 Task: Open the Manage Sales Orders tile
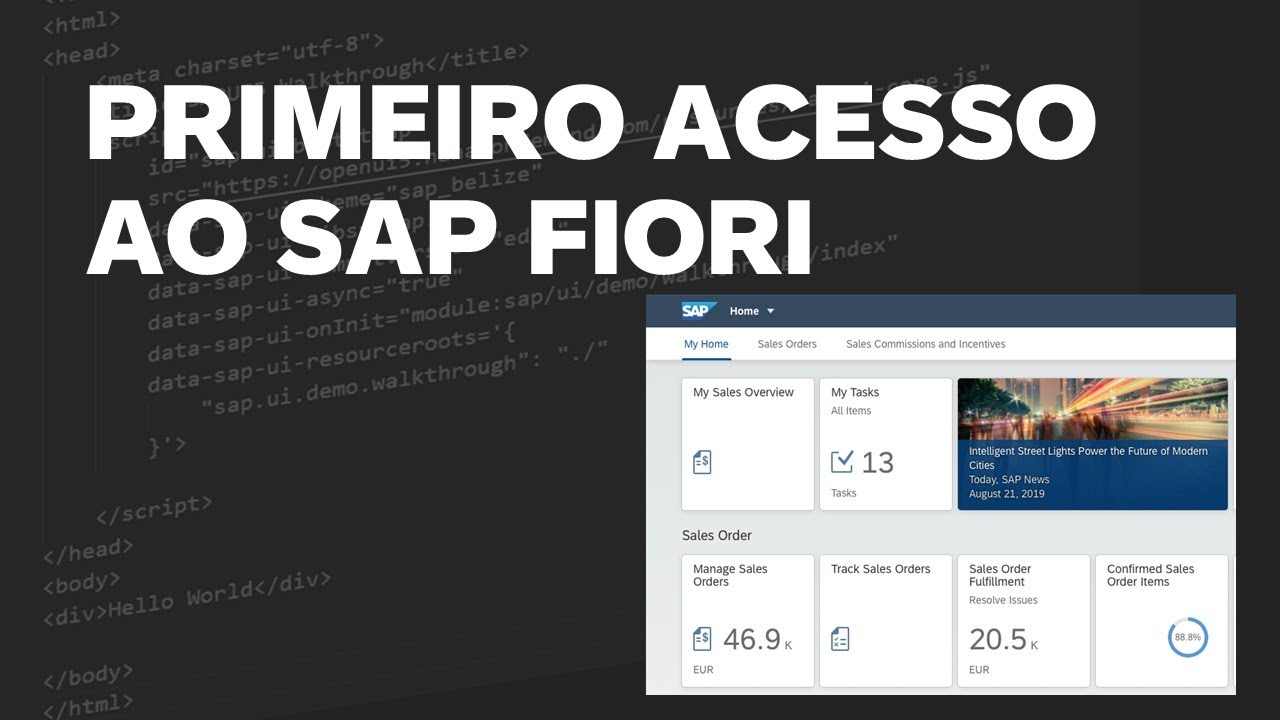click(x=748, y=621)
